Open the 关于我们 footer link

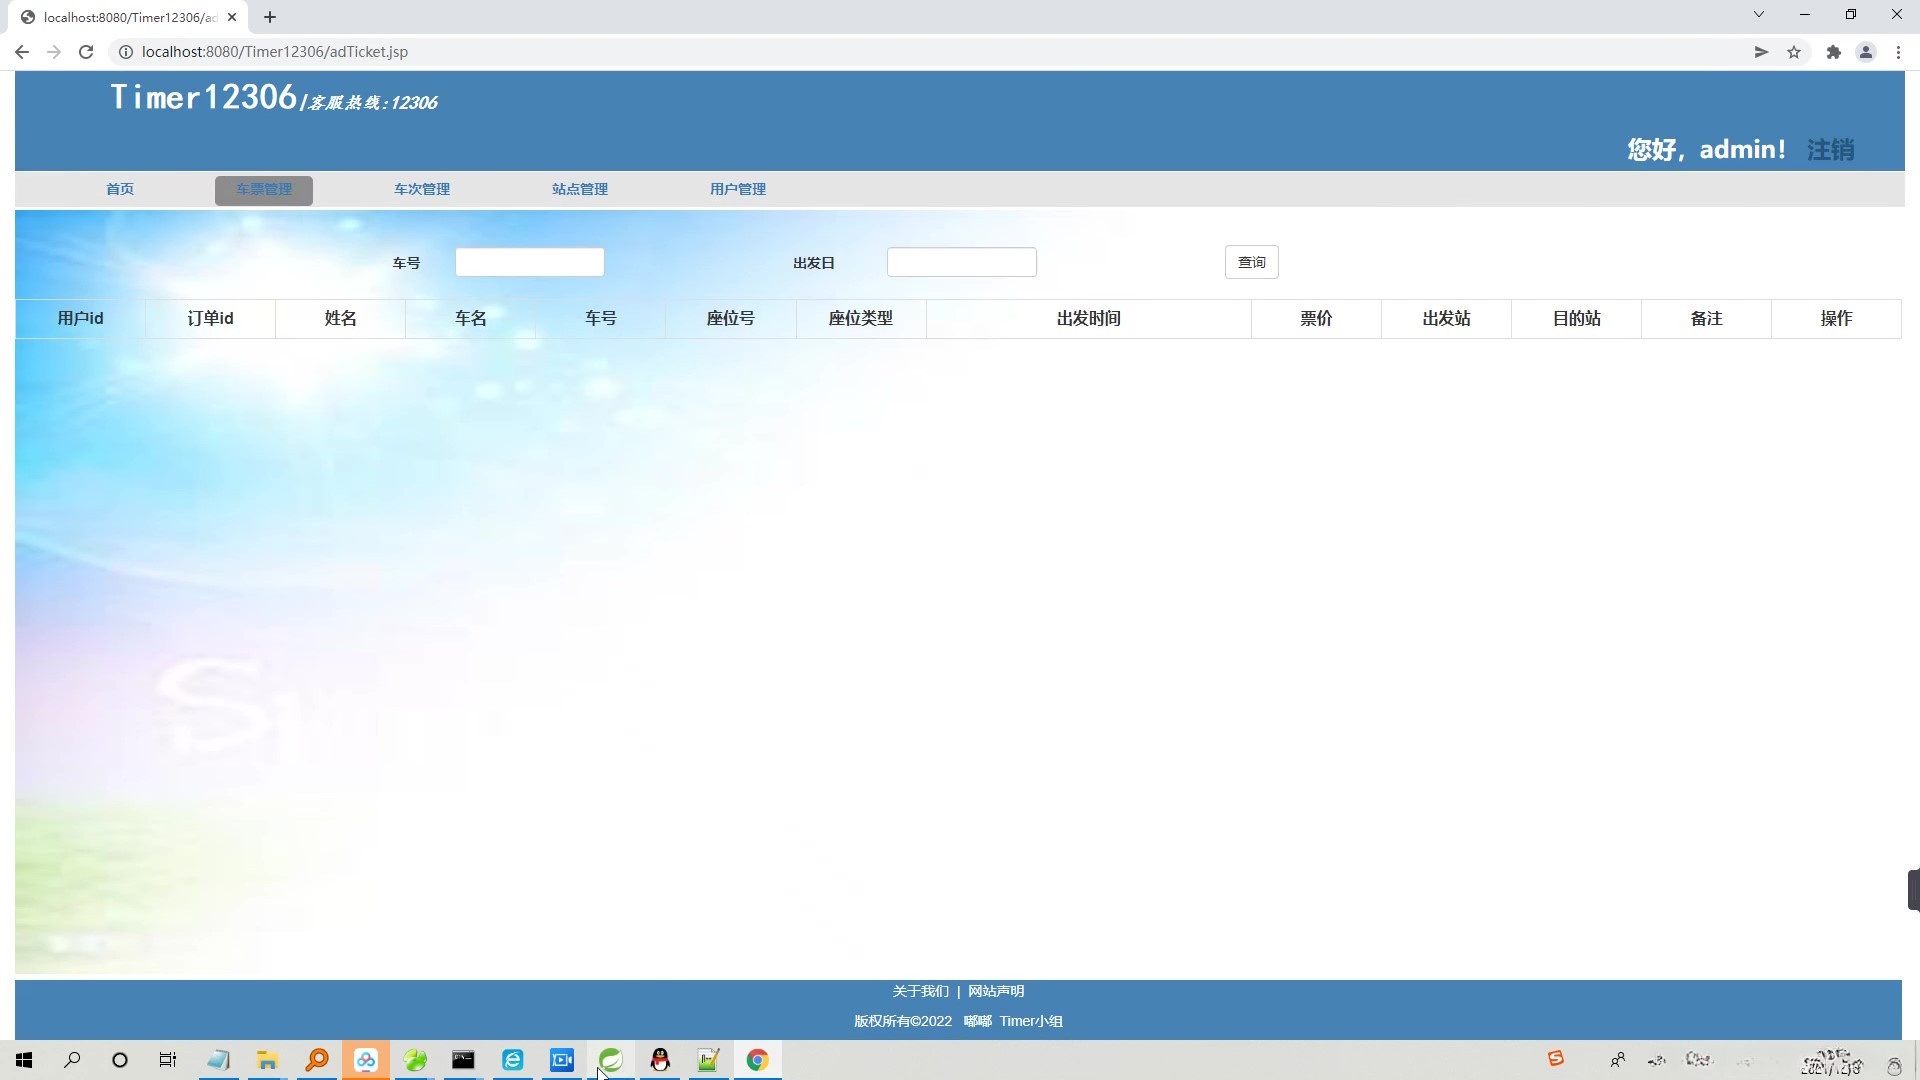(920, 991)
